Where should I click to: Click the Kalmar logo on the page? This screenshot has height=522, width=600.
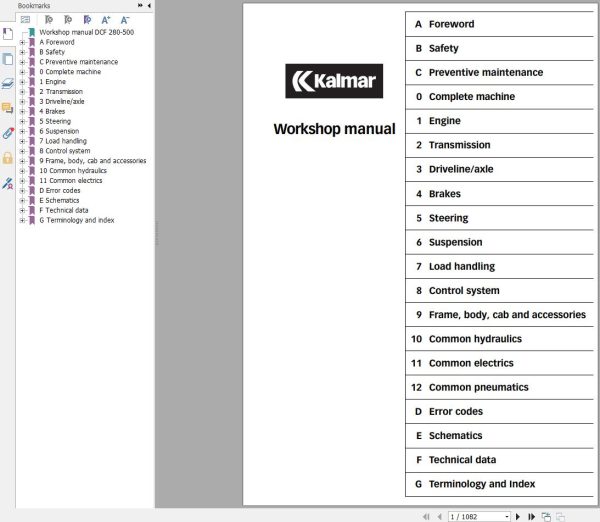click(334, 81)
